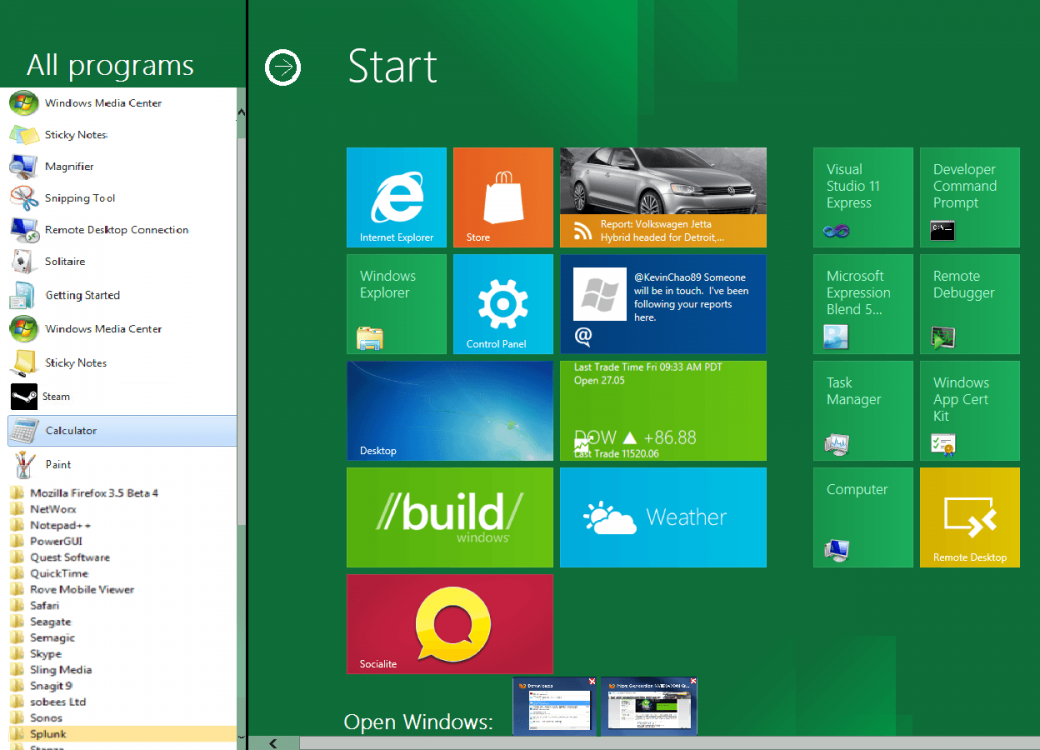Open the Remote Desktop tile
Screen dimensions: 1040x750
pos(970,517)
